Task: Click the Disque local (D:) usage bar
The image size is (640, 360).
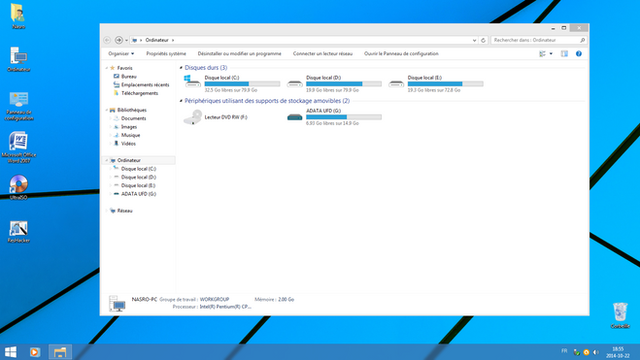Action: [344, 84]
